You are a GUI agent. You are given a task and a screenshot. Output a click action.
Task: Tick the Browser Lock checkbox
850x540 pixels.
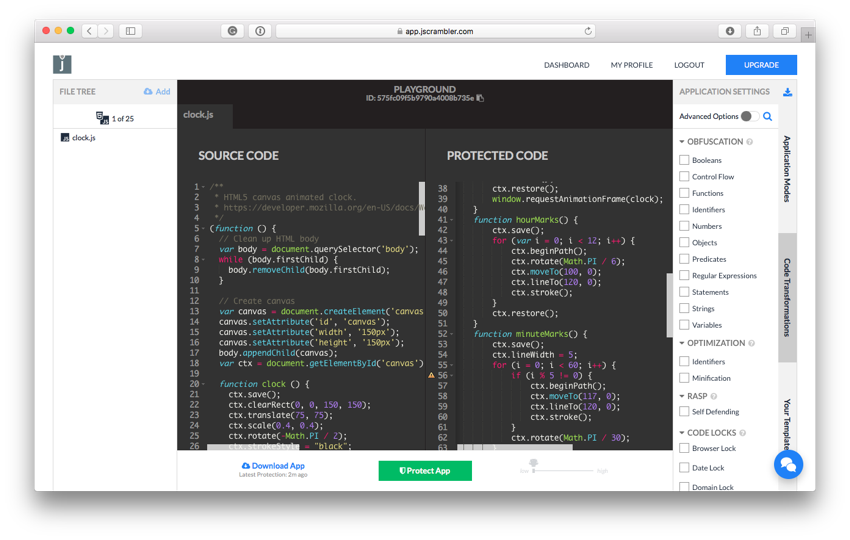(684, 448)
